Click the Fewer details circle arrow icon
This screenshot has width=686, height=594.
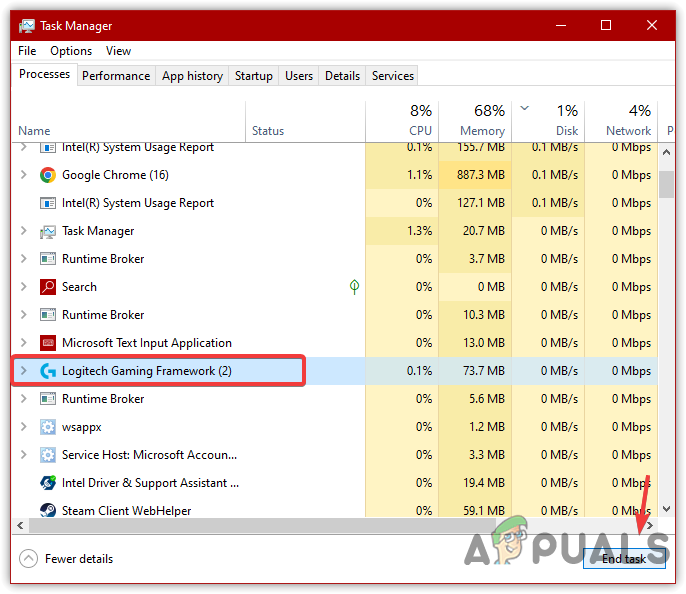pos(28,559)
